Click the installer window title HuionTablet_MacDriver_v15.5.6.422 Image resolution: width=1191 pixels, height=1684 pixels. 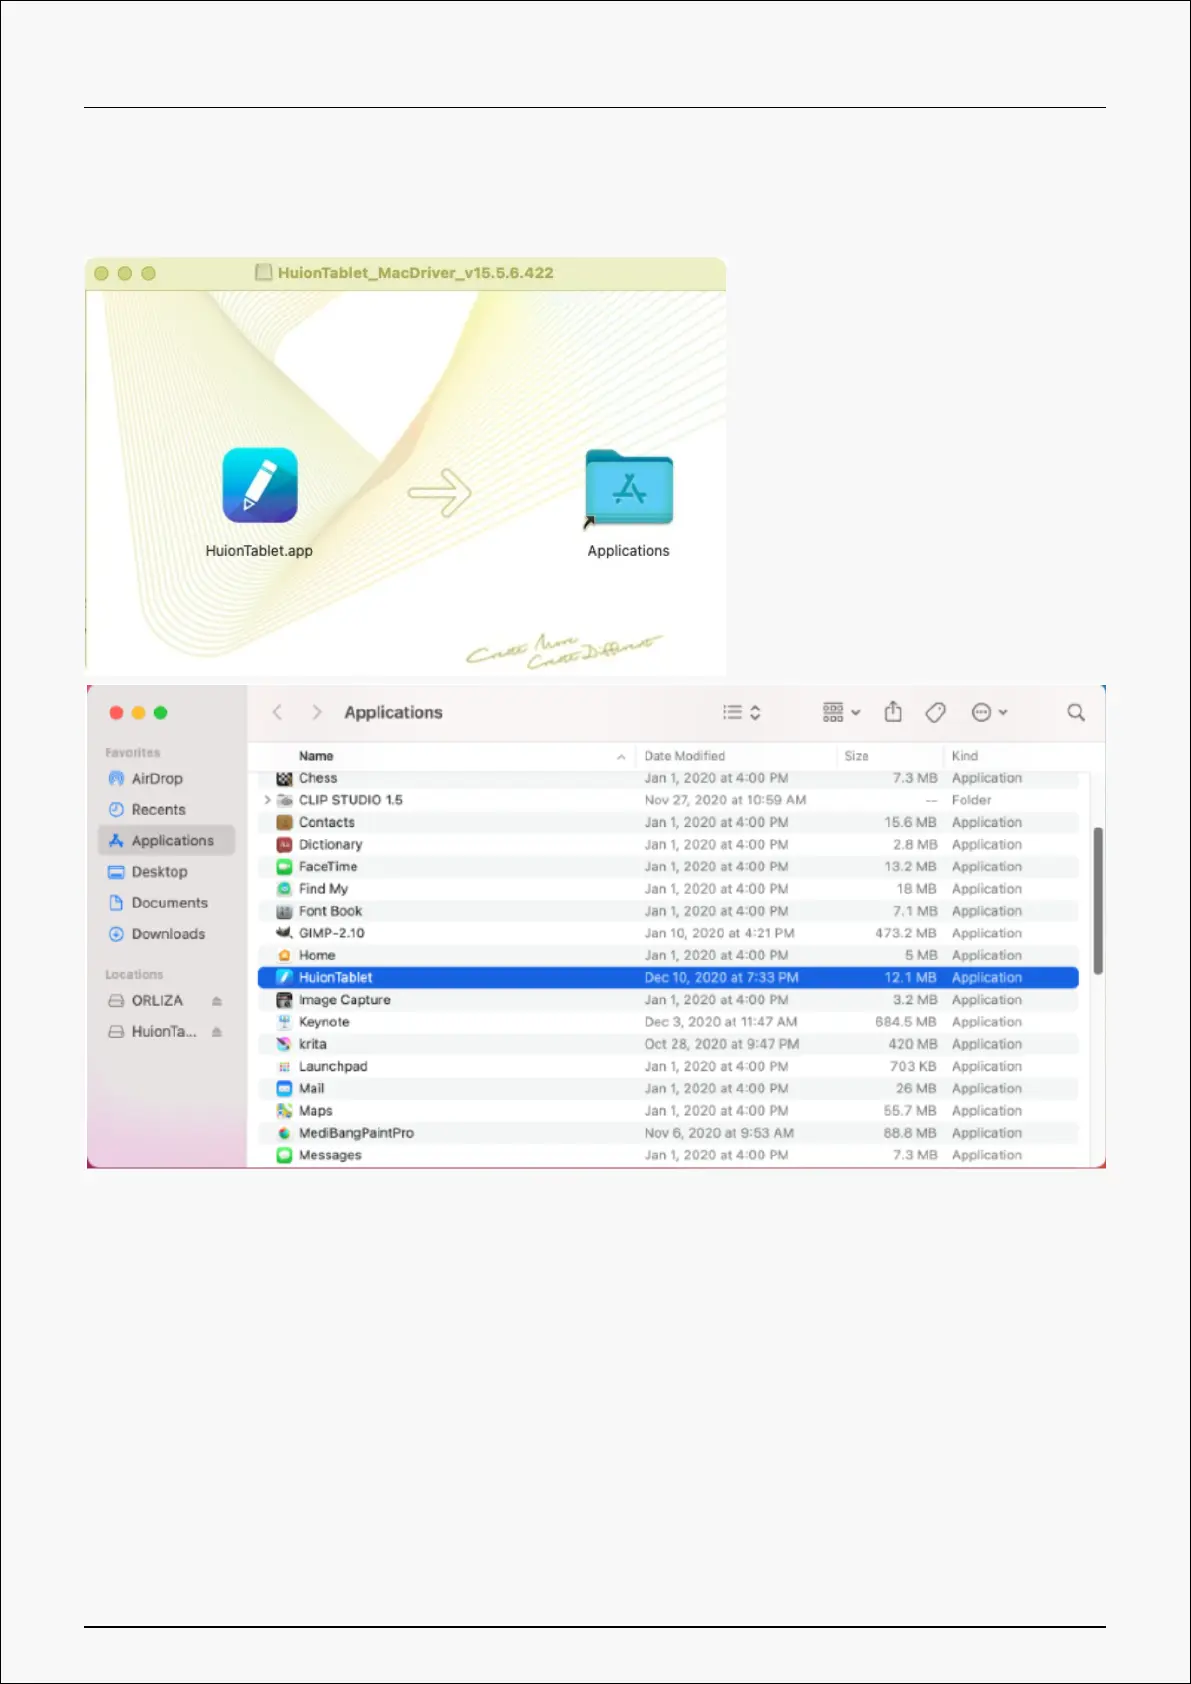point(415,273)
